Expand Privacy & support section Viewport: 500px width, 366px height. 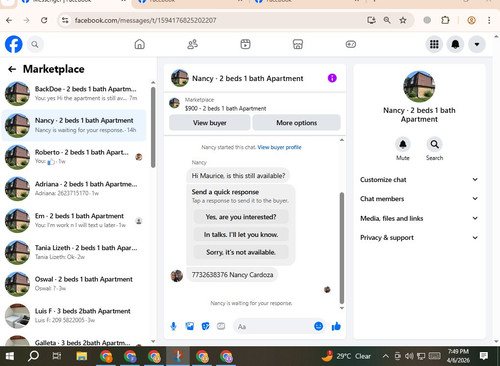(419, 238)
